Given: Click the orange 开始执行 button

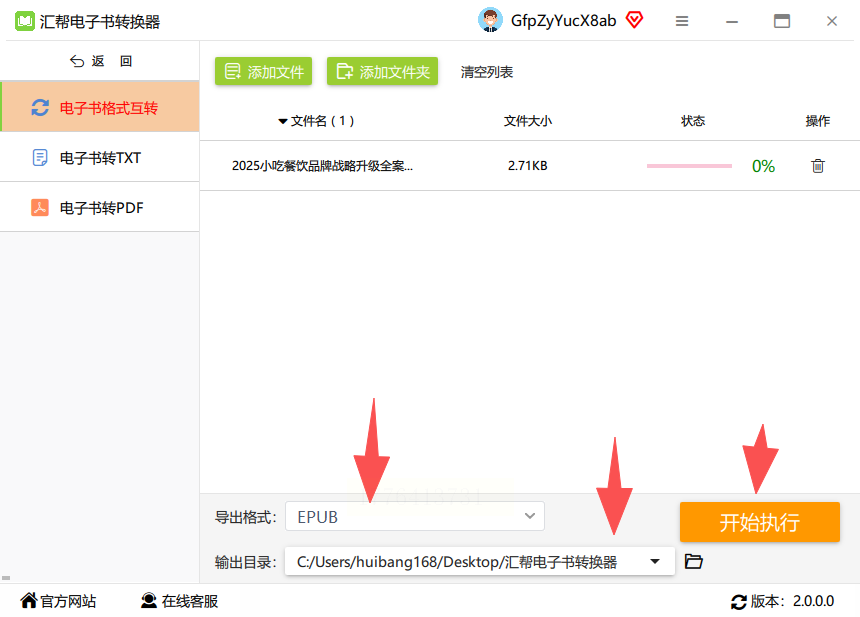Looking at the screenshot, I should coord(760,522).
